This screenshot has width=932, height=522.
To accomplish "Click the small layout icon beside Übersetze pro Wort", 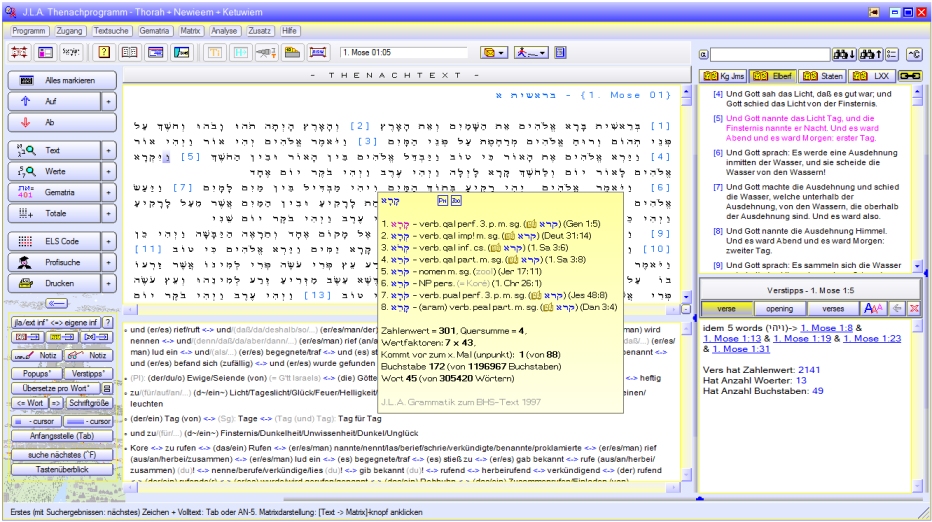I will (x=107, y=388).
